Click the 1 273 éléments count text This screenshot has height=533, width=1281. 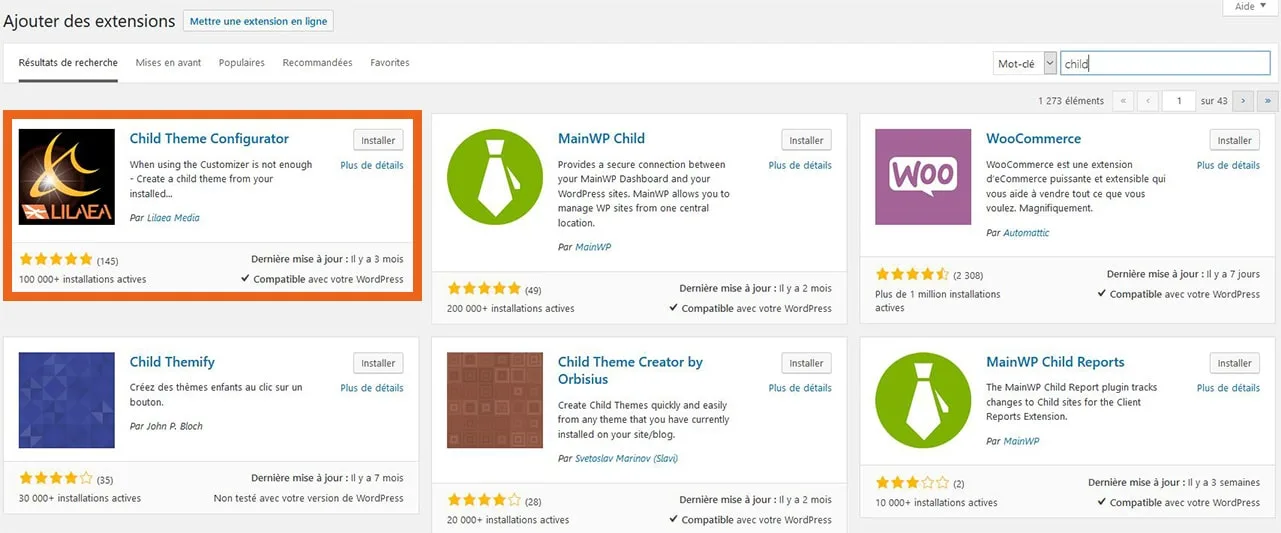1071,101
